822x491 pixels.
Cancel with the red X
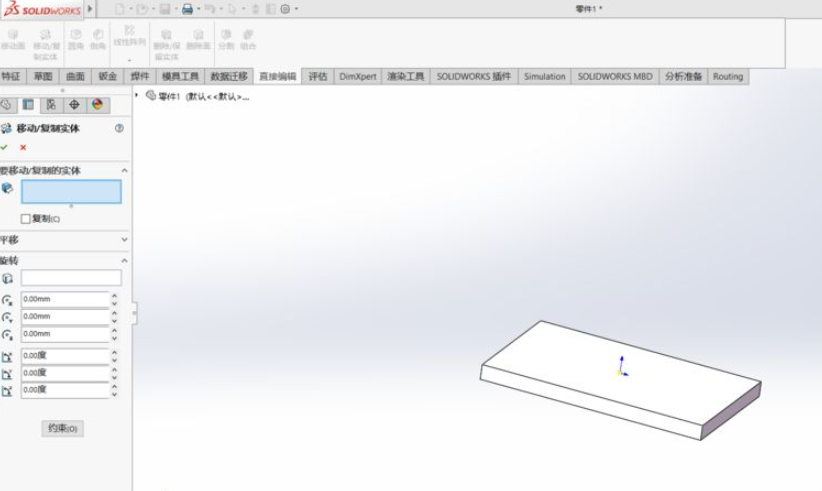click(x=23, y=147)
